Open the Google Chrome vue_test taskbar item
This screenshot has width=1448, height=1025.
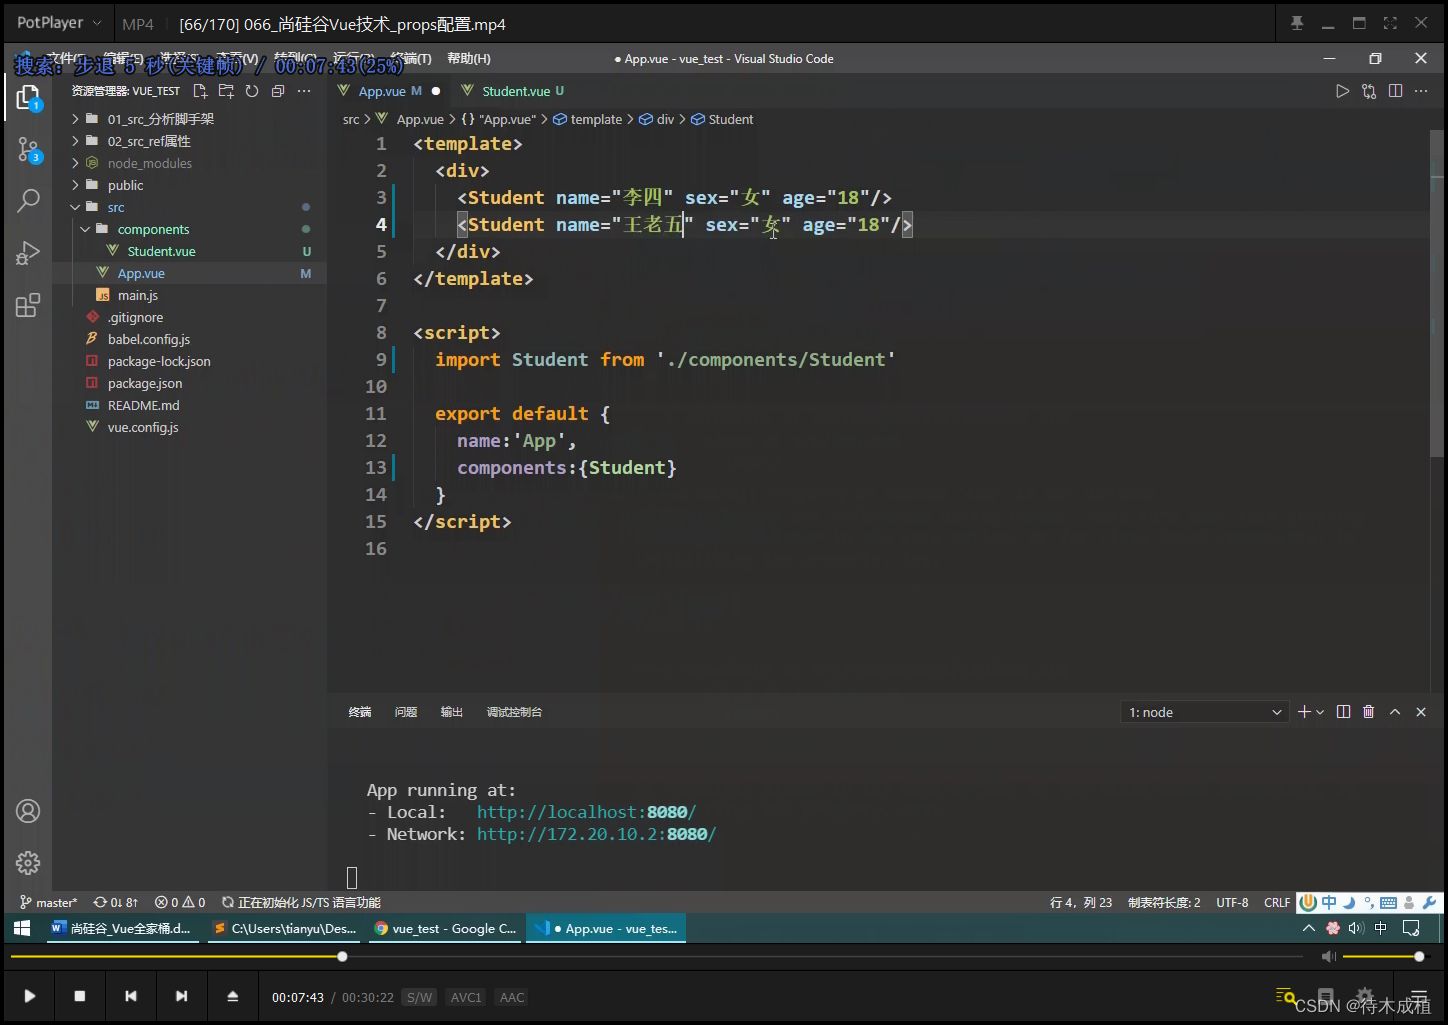pyautogui.click(x=446, y=929)
